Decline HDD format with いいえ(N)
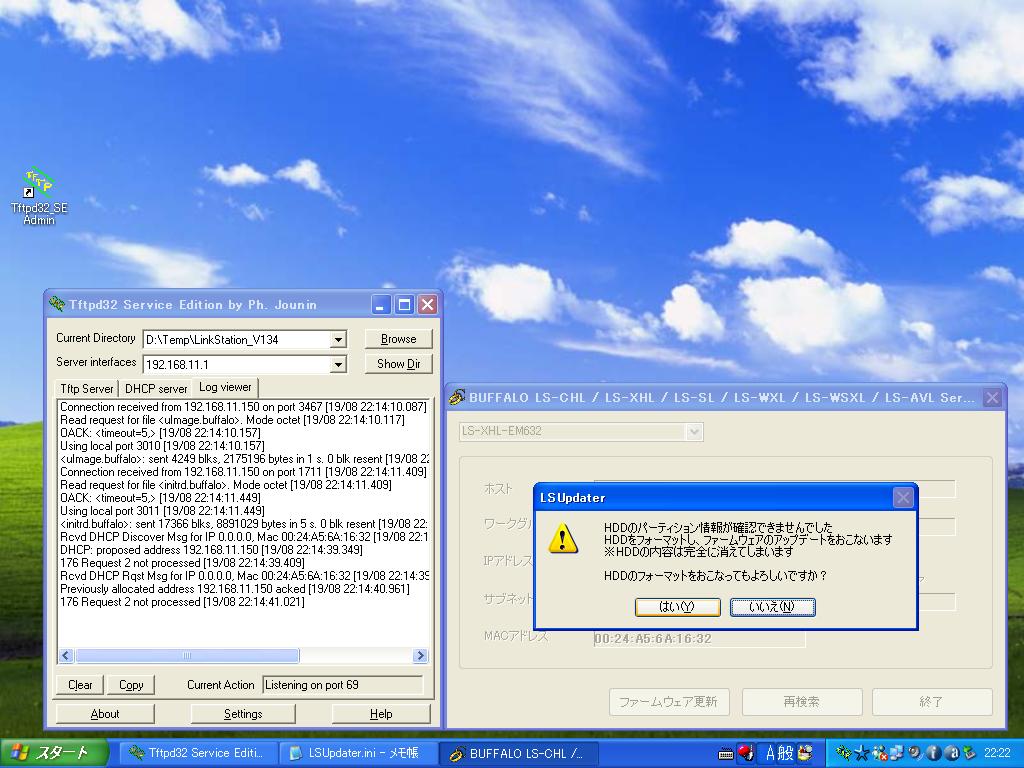This screenshot has height=768, width=1024. [x=772, y=607]
